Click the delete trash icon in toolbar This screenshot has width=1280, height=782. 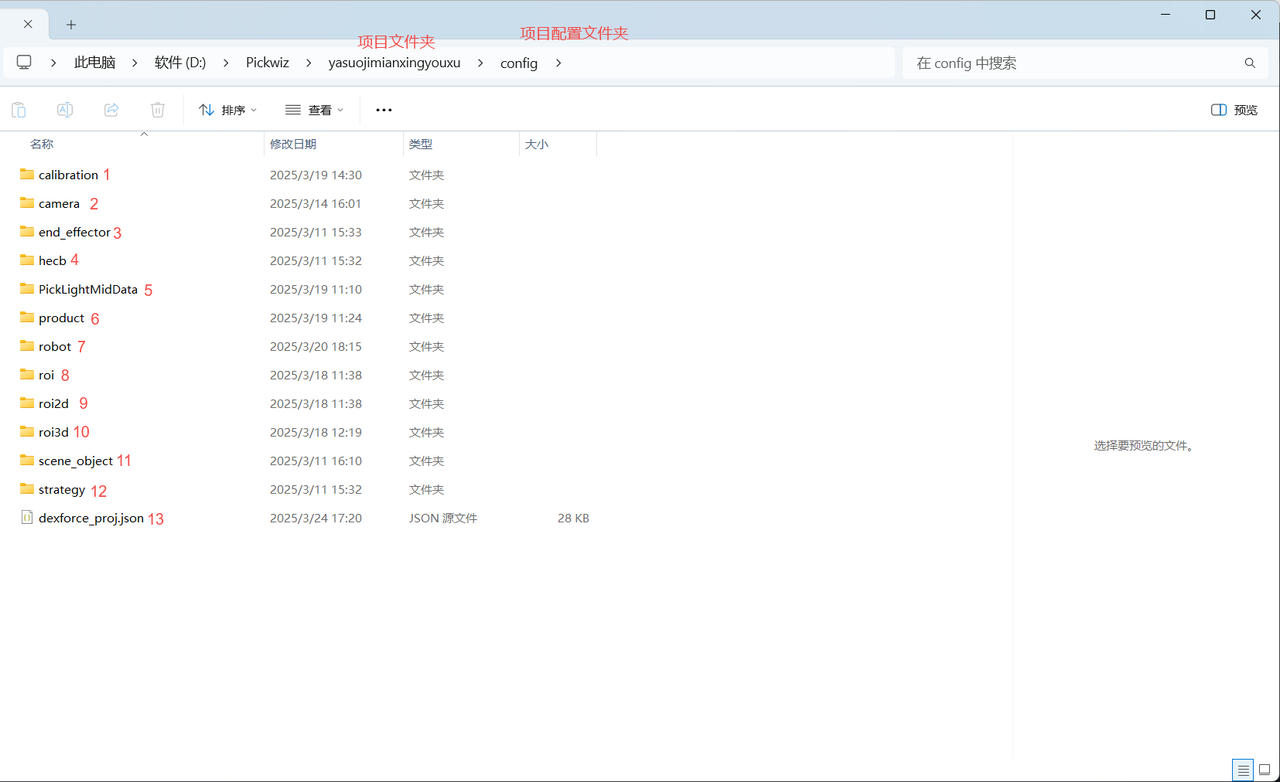pos(157,110)
